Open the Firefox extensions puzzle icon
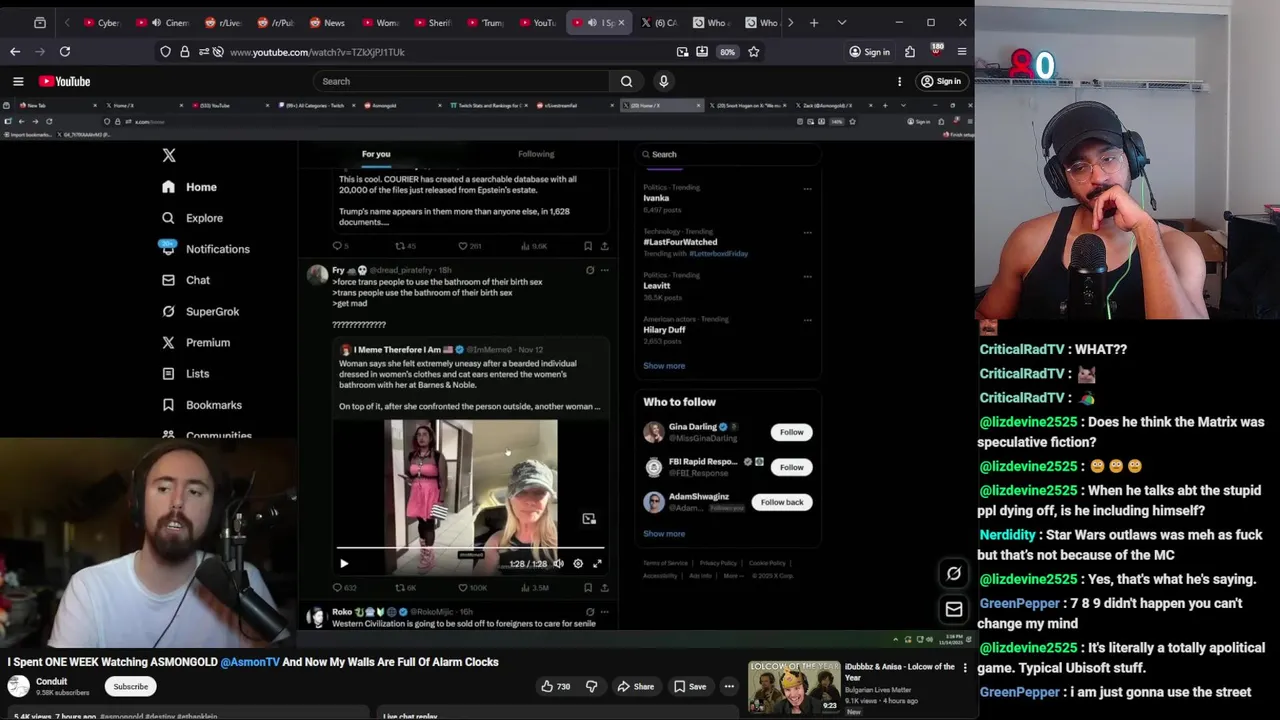 point(910,52)
